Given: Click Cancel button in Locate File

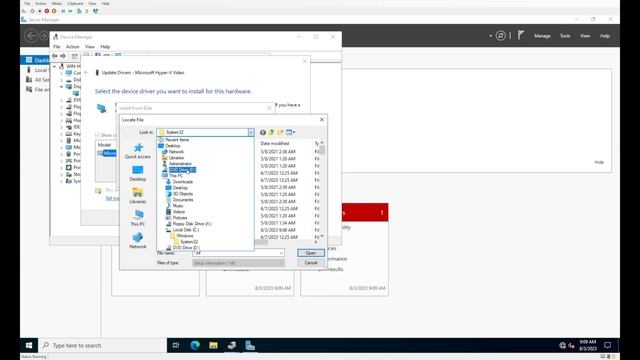Looking at the screenshot, I should tap(311, 263).
